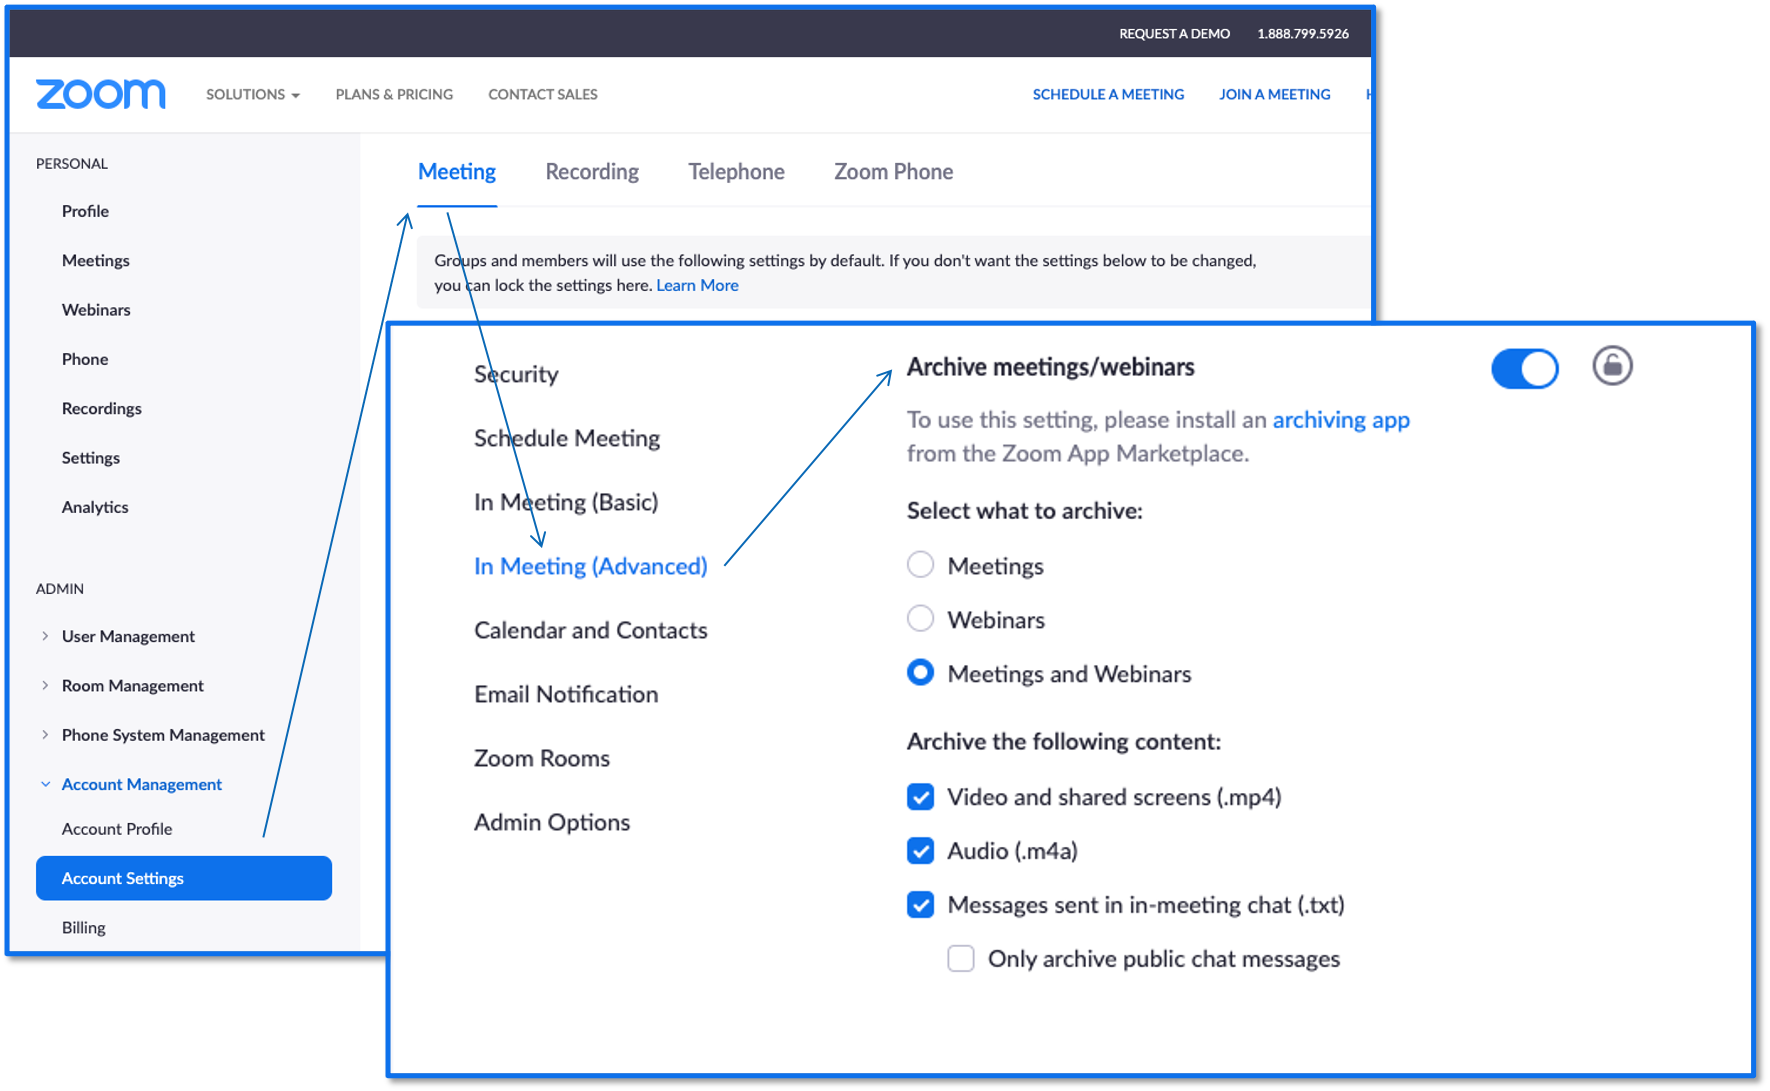Screen dimensions: 1770x1091
Task: Open Billing in sidebar
Action: click(84, 928)
